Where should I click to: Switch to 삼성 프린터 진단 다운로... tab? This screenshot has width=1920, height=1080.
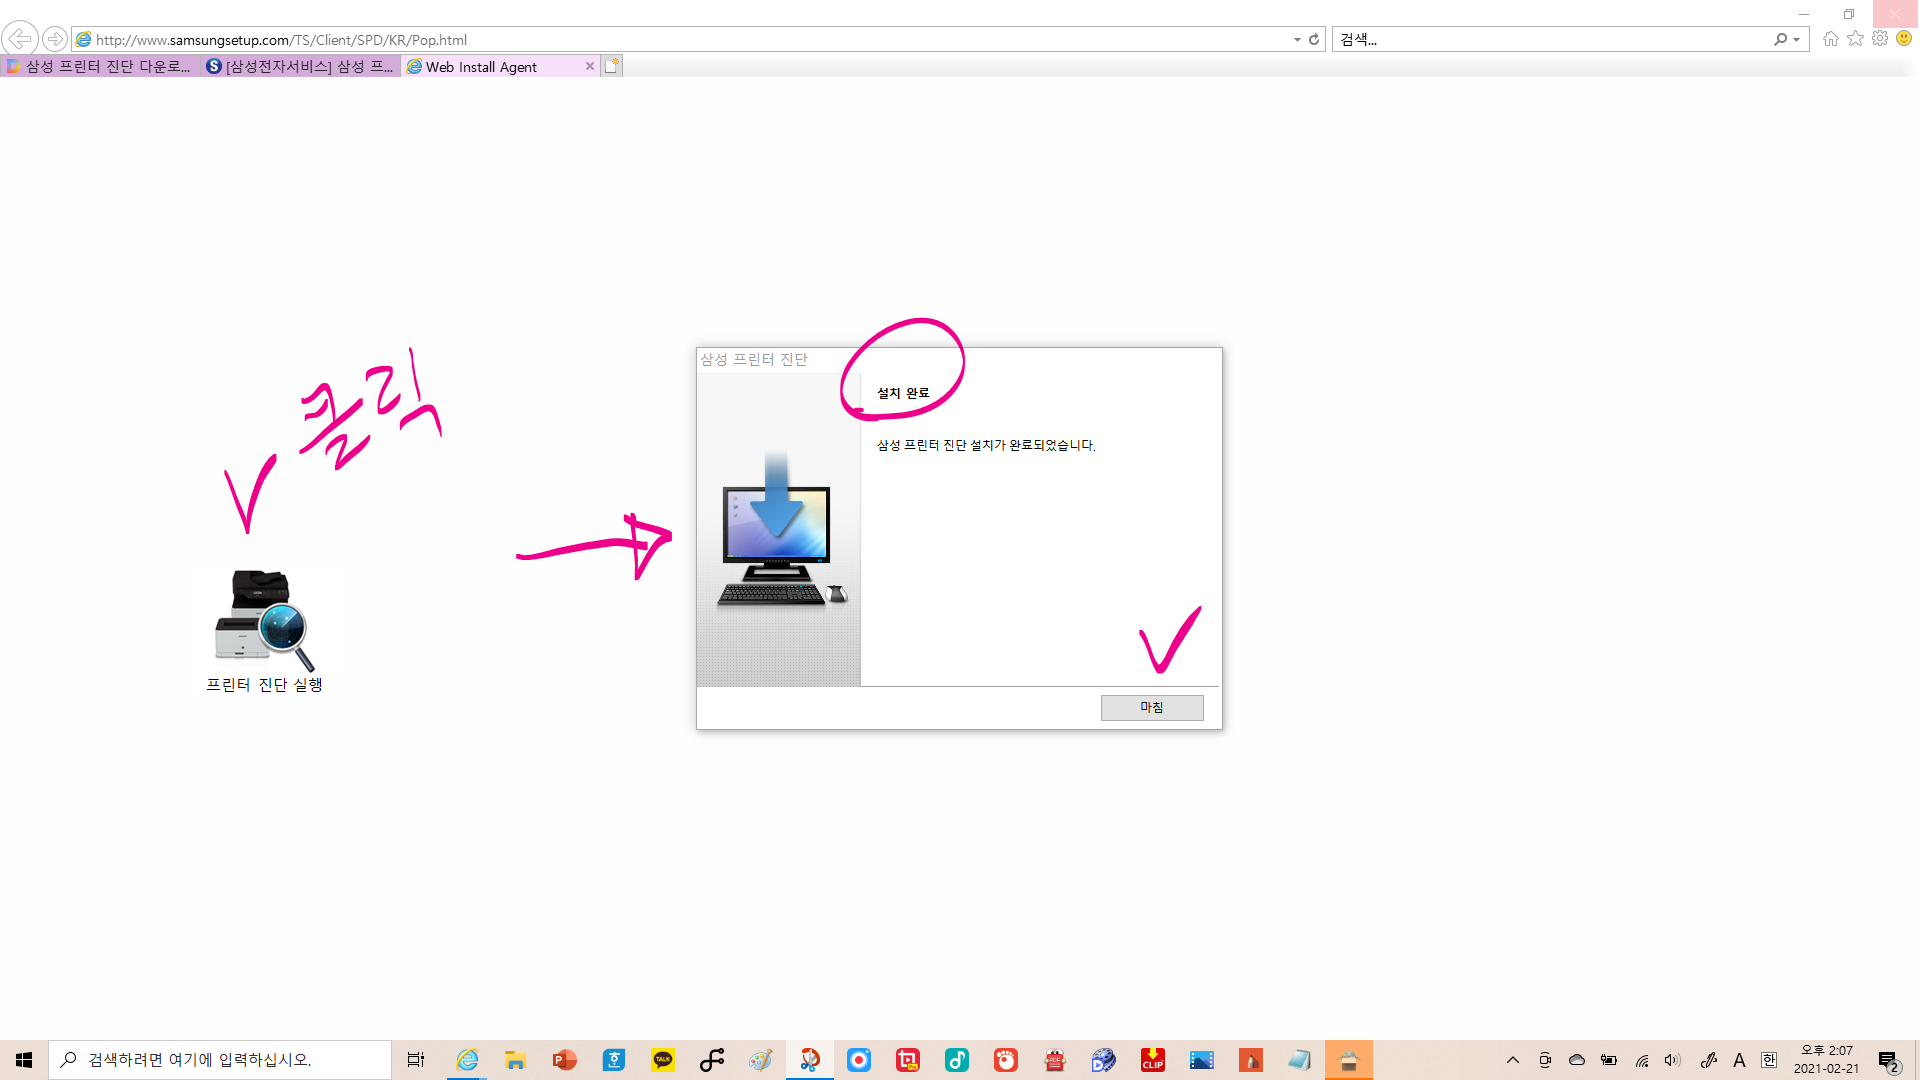click(x=100, y=66)
